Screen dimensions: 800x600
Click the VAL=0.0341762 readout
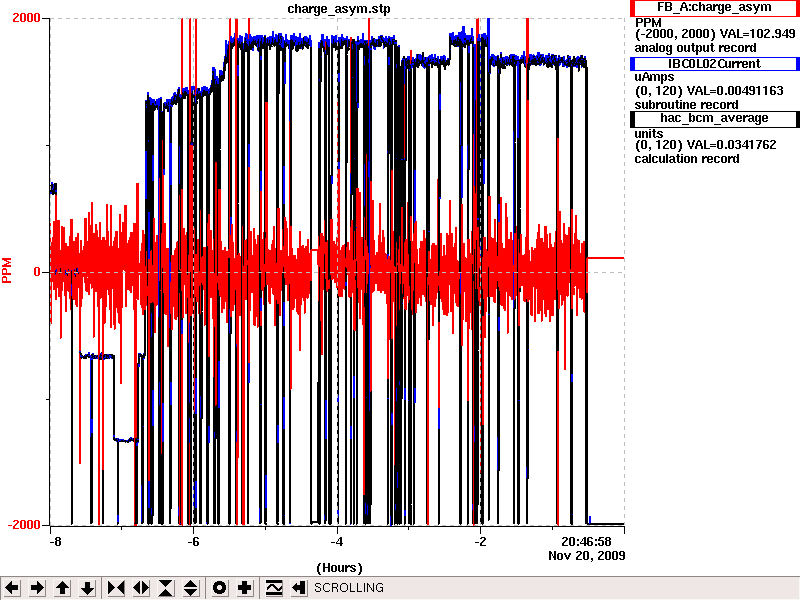[732, 145]
